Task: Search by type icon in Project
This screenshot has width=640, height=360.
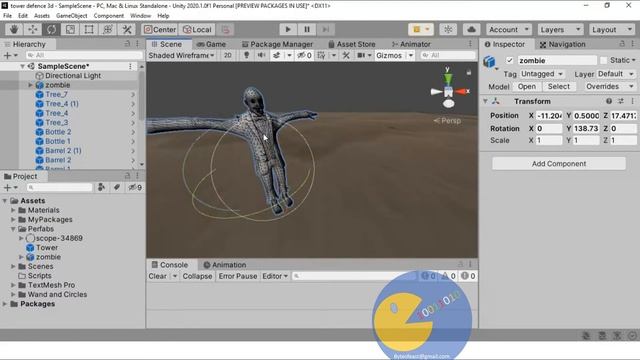Action: pyautogui.click(x=101, y=187)
